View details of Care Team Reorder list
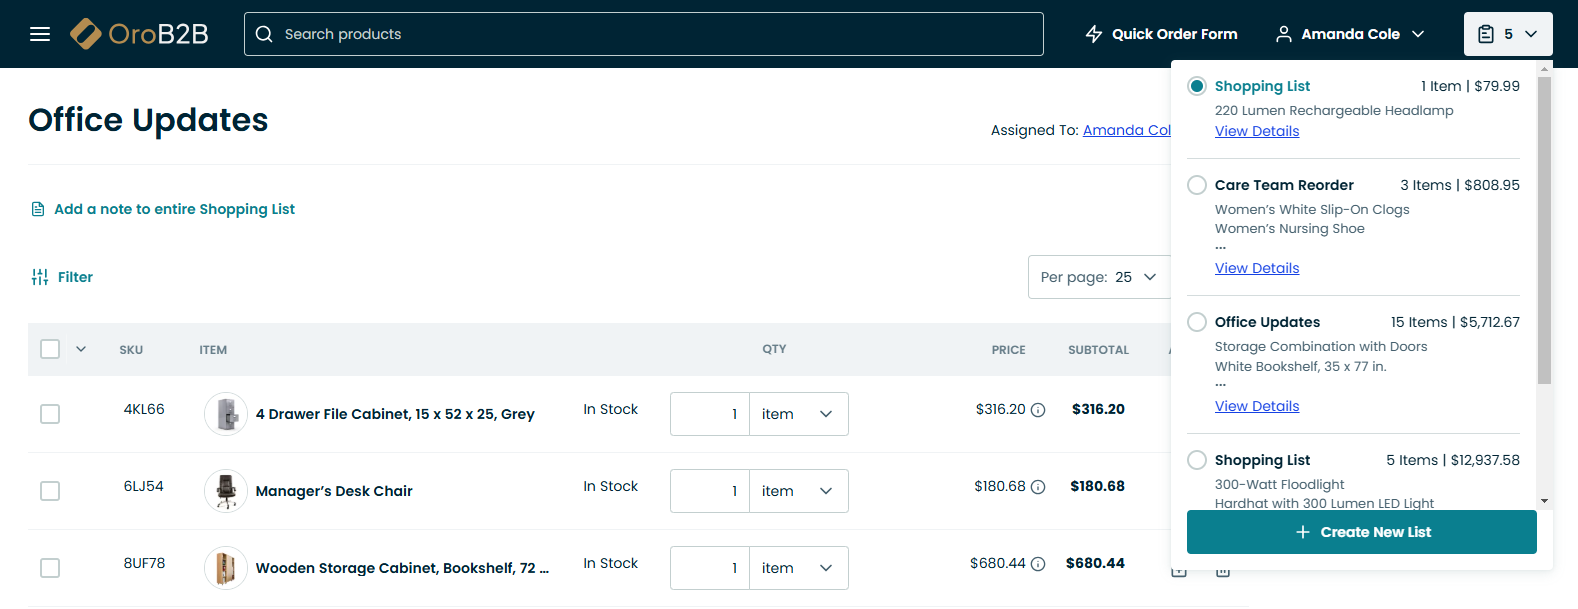The height and width of the screenshot is (609, 1578). (1257, 268)
